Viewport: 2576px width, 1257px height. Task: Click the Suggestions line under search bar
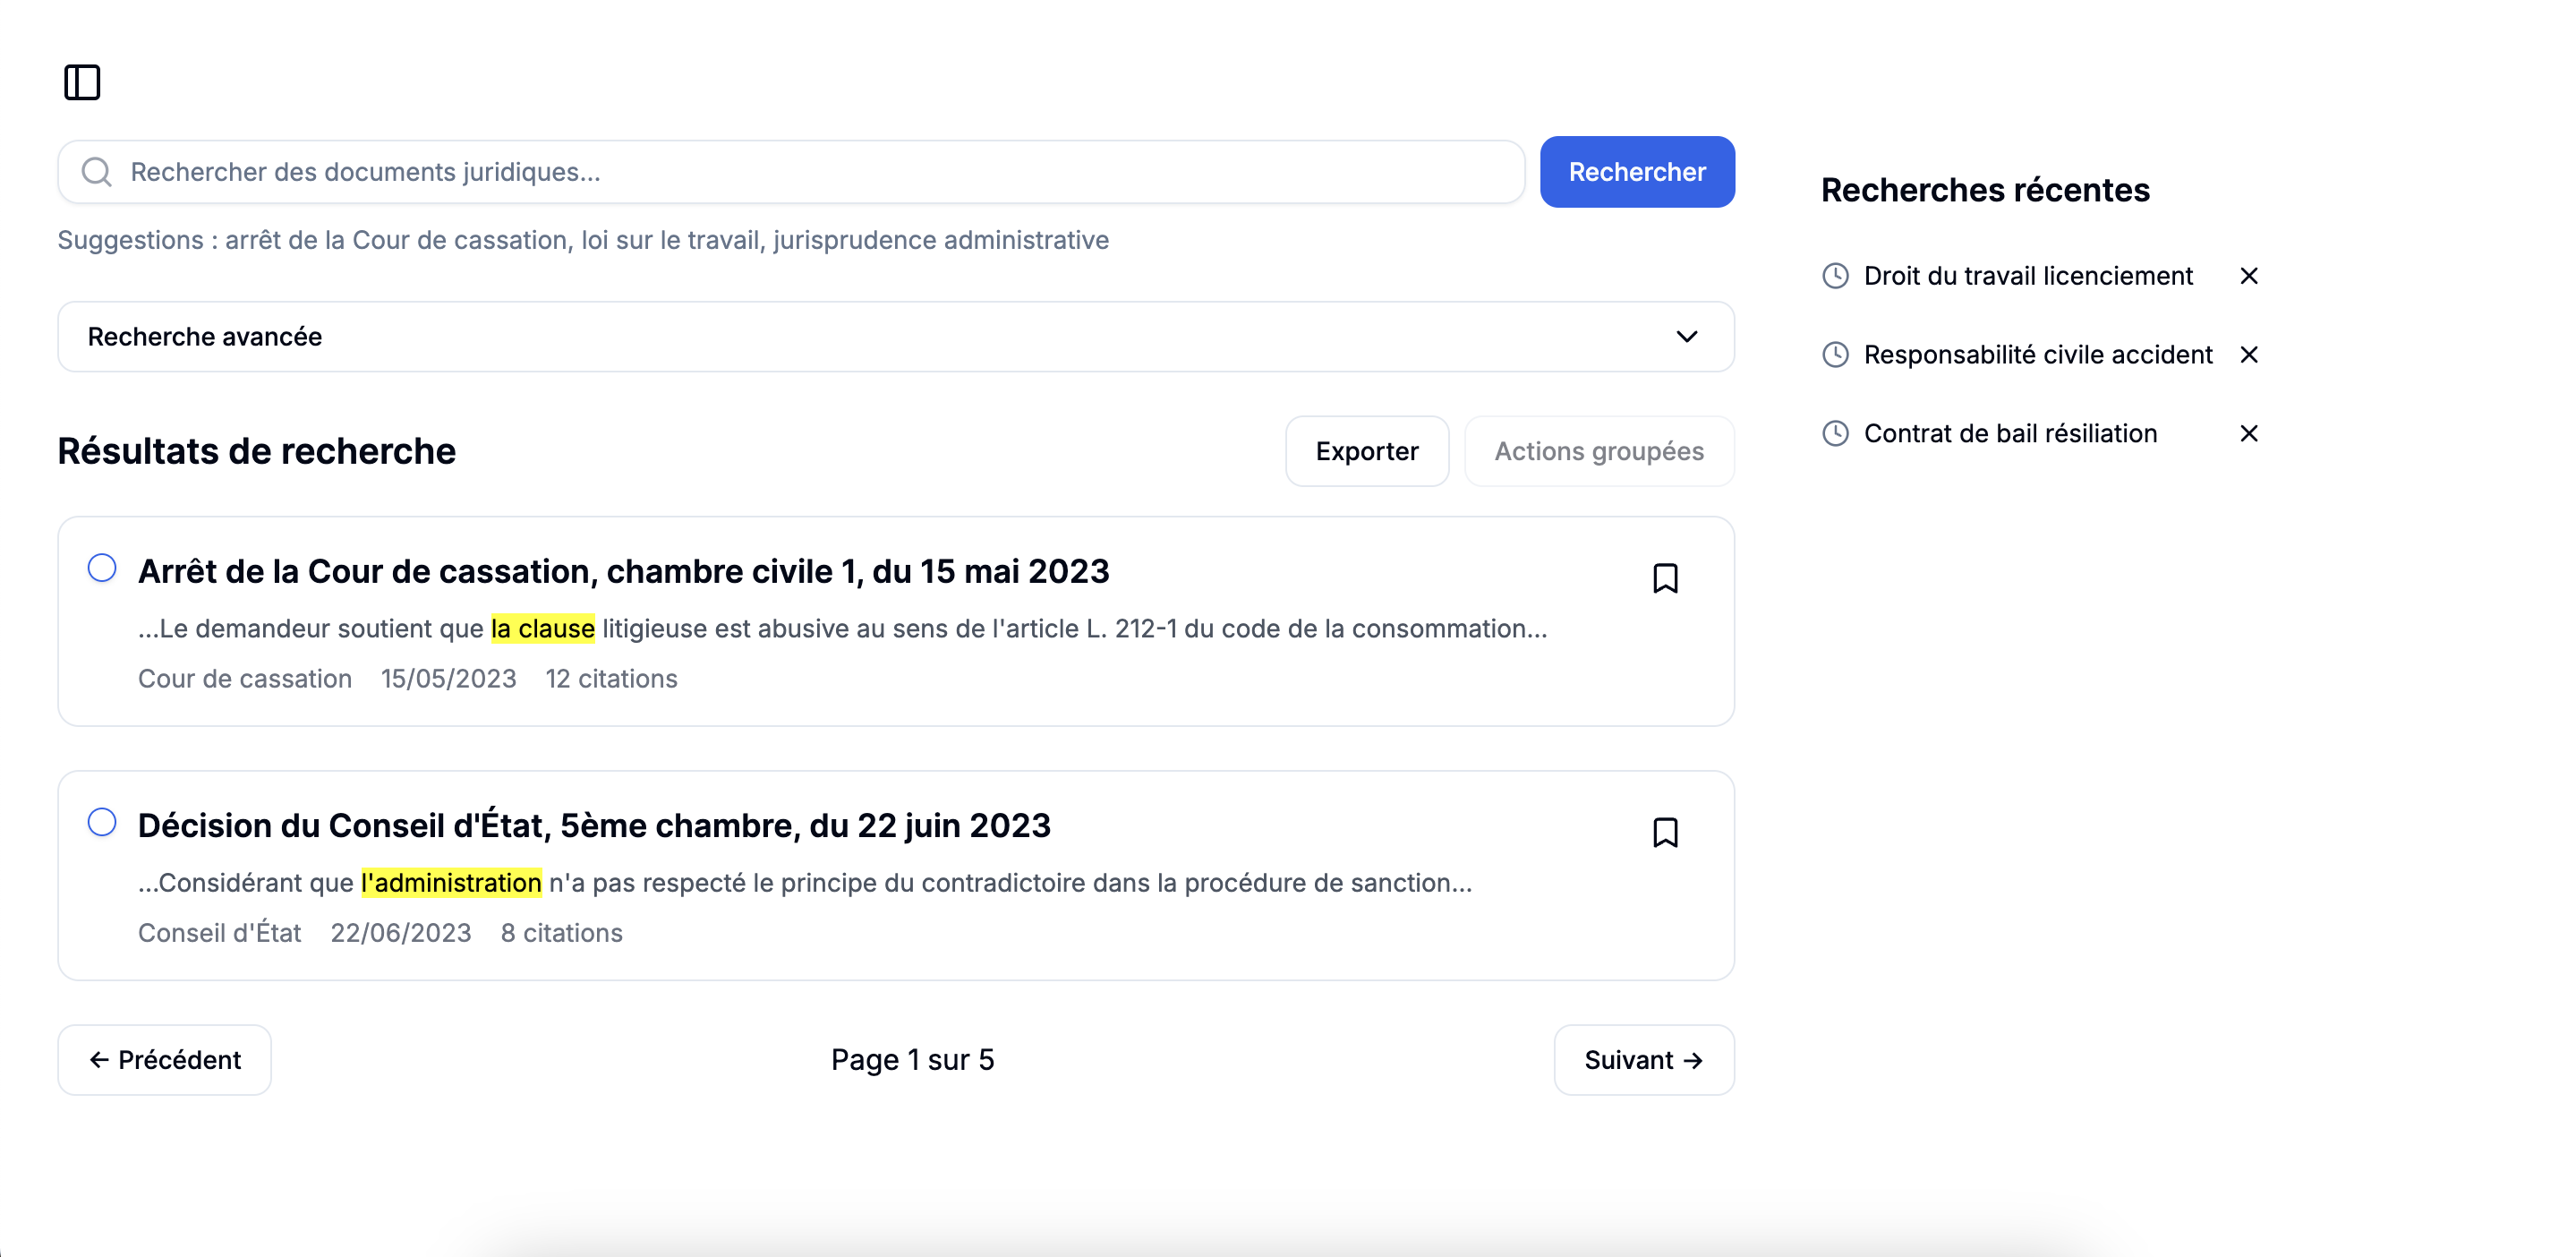click(583, 240)
